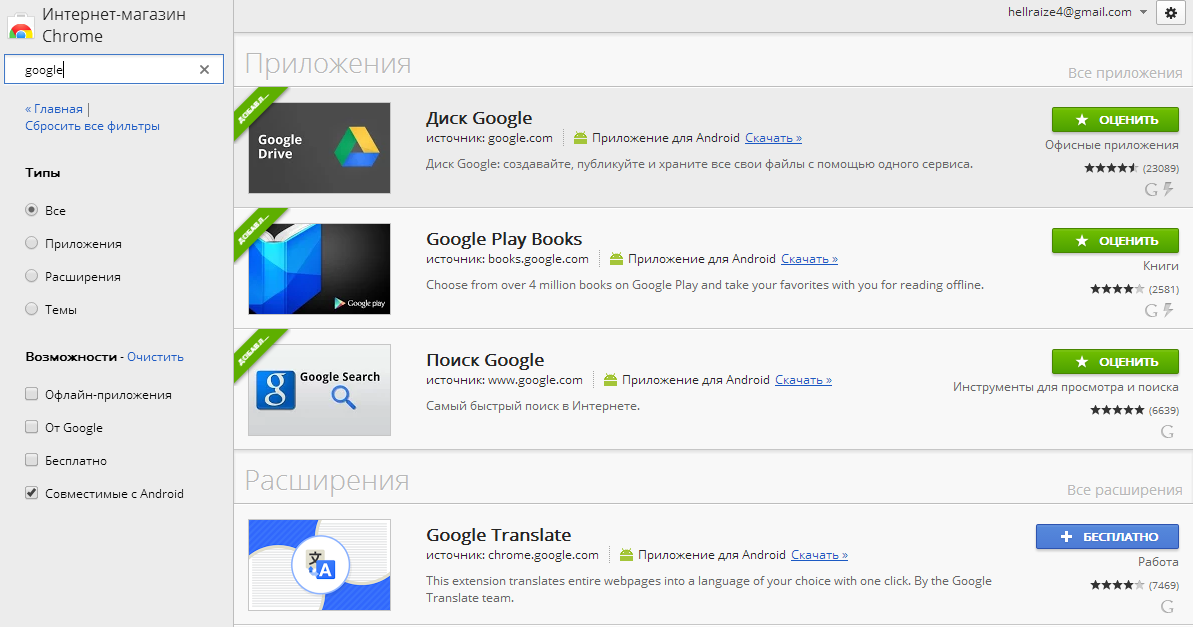Uncheck Совместимые с Android checkbox
The height and width of the screenshot is (627, 1193).
[31, 492]
